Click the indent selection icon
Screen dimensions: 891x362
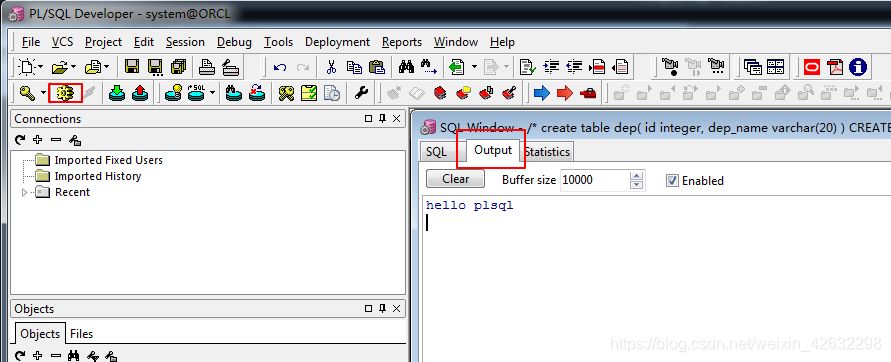click(551, 67)
